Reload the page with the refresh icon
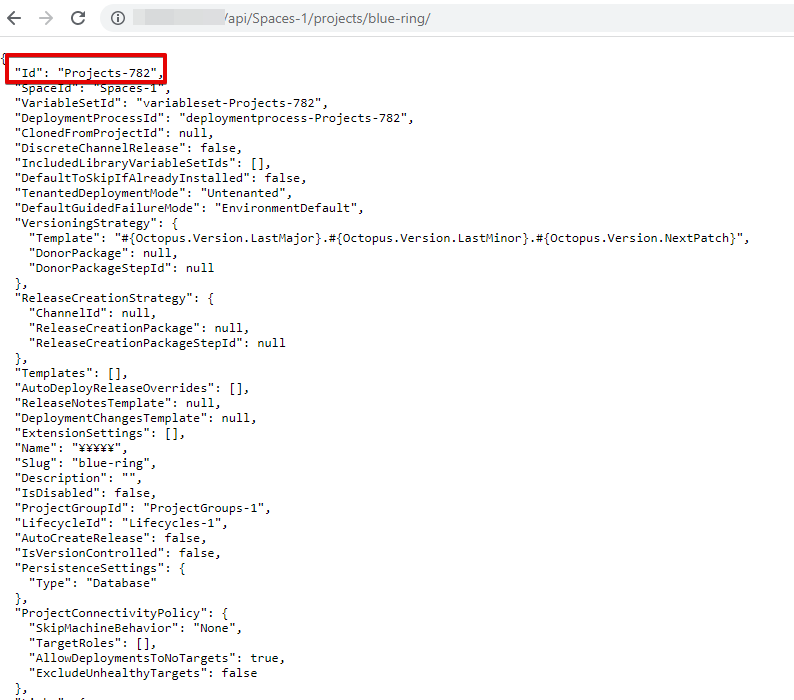794x700 pixels. click(78, 18)
